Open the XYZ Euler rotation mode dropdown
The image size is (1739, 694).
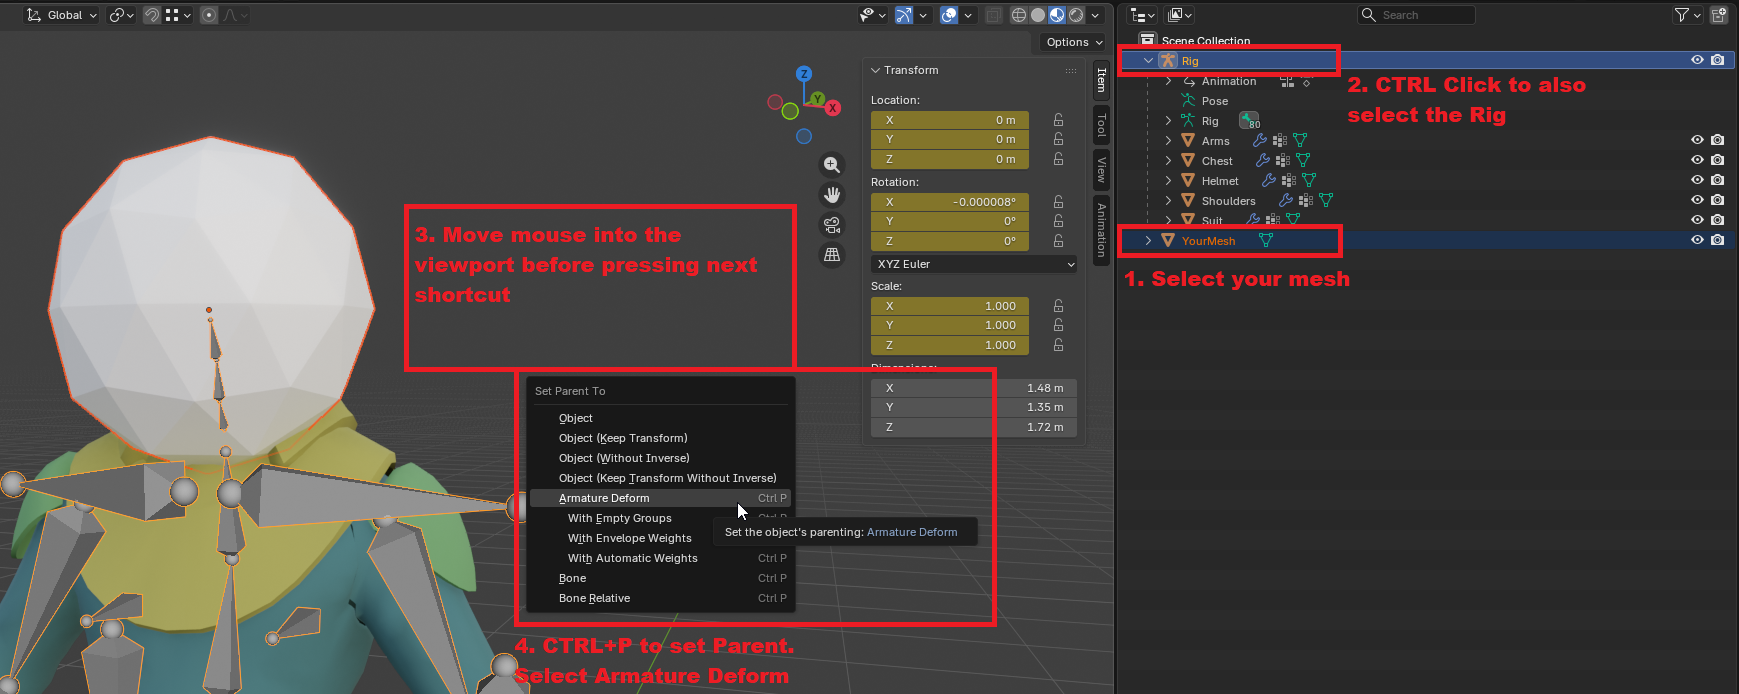tap(975, 264)
